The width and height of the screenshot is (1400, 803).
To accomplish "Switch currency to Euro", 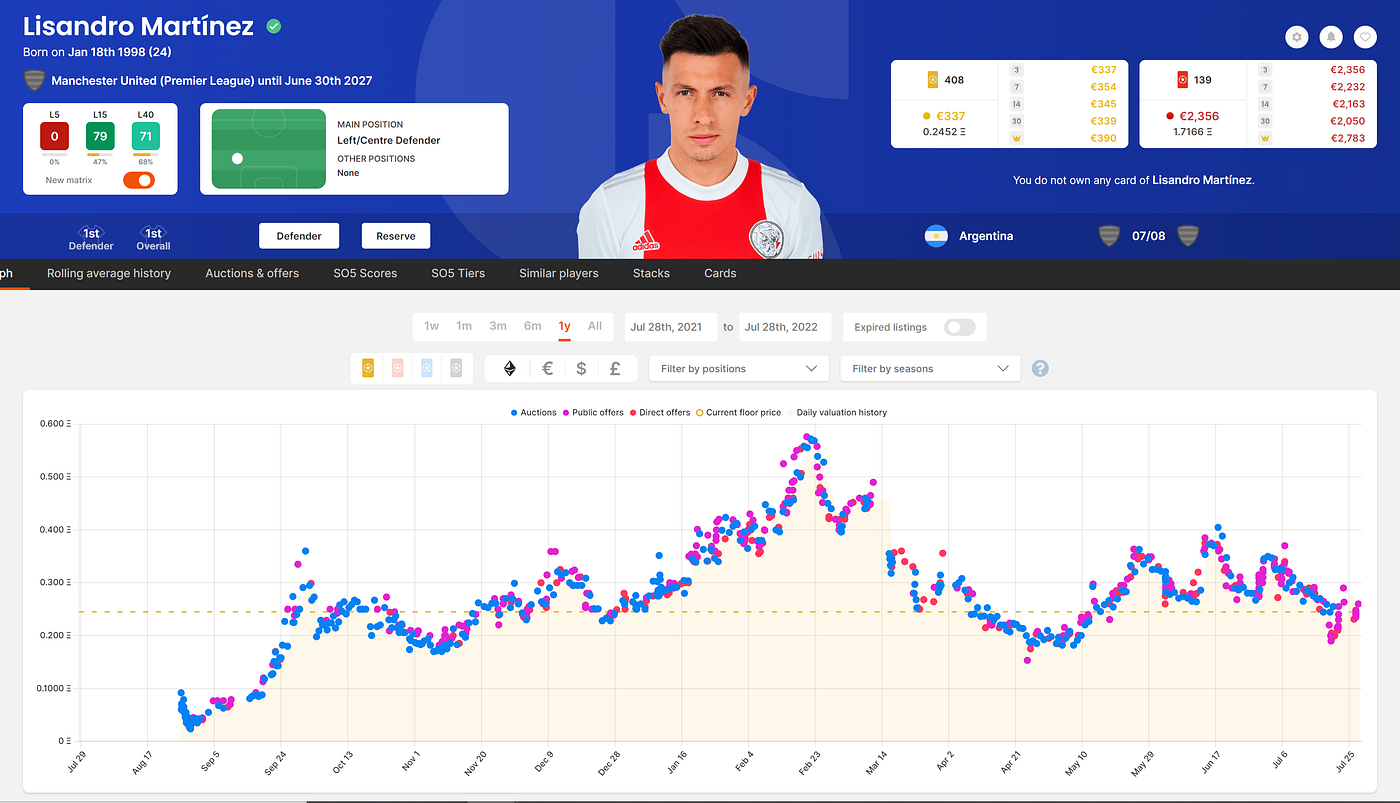I will coord(547,368).
